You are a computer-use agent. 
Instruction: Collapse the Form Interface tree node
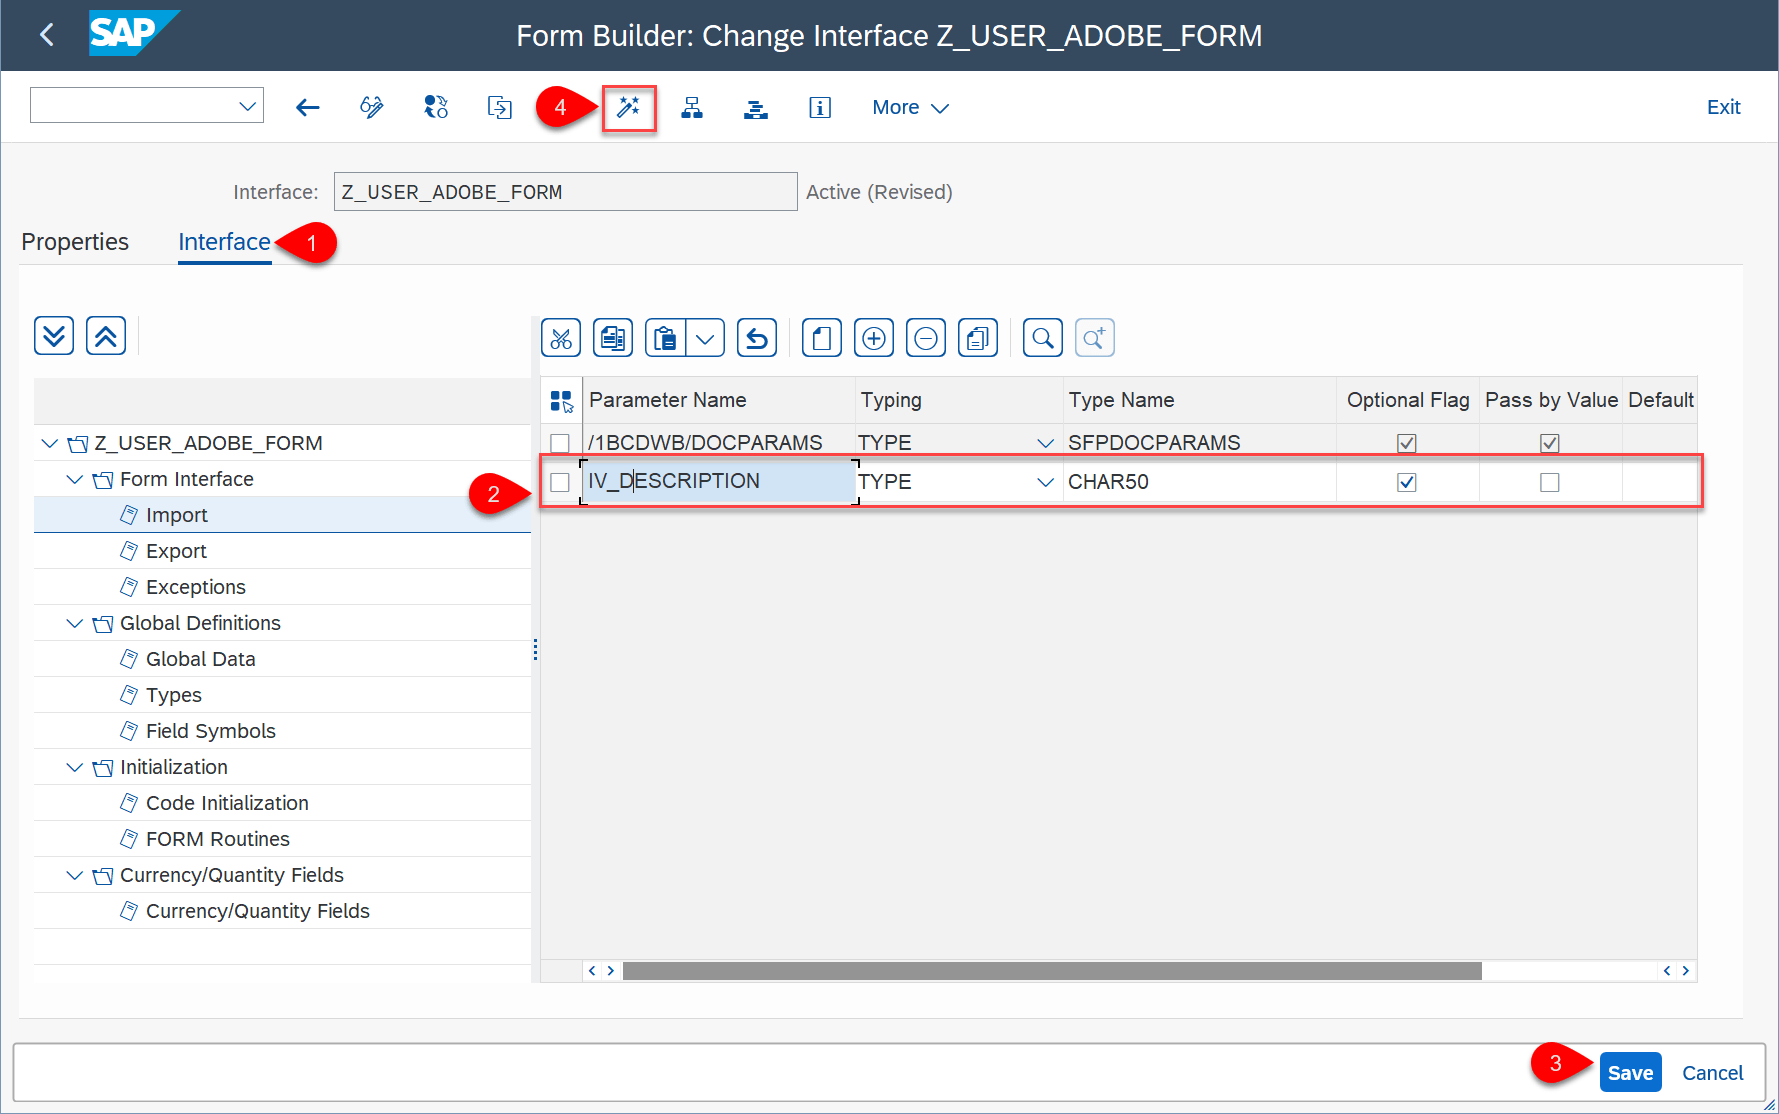pos(74,478)
